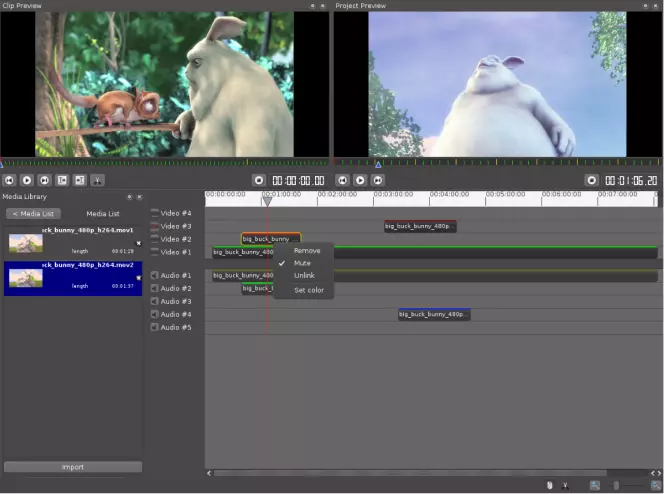Choose Set color from context menu
The height and width of the screenshot is (494, 664).
tap(304, 290)
